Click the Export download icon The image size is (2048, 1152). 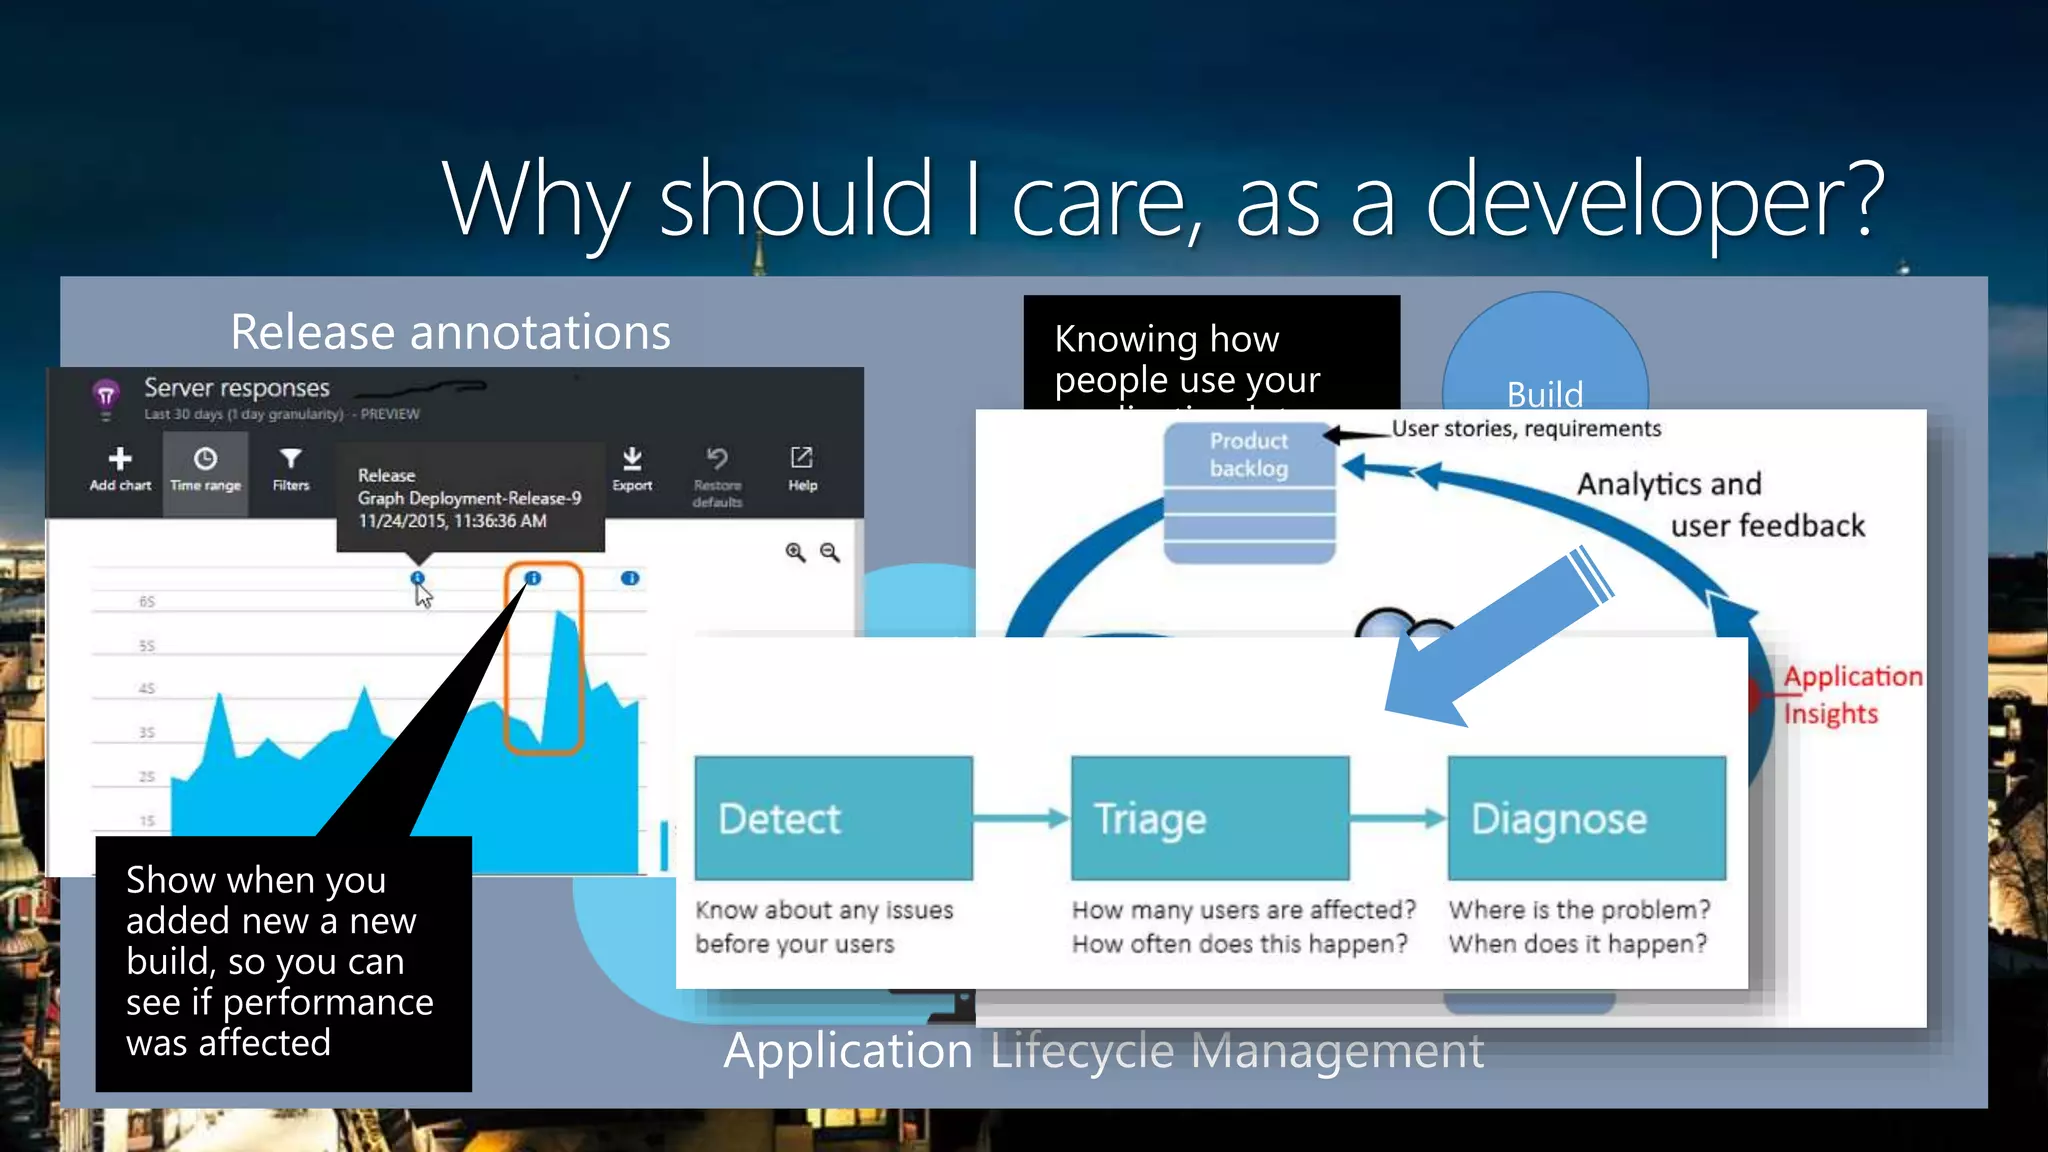tap(632, 459)
